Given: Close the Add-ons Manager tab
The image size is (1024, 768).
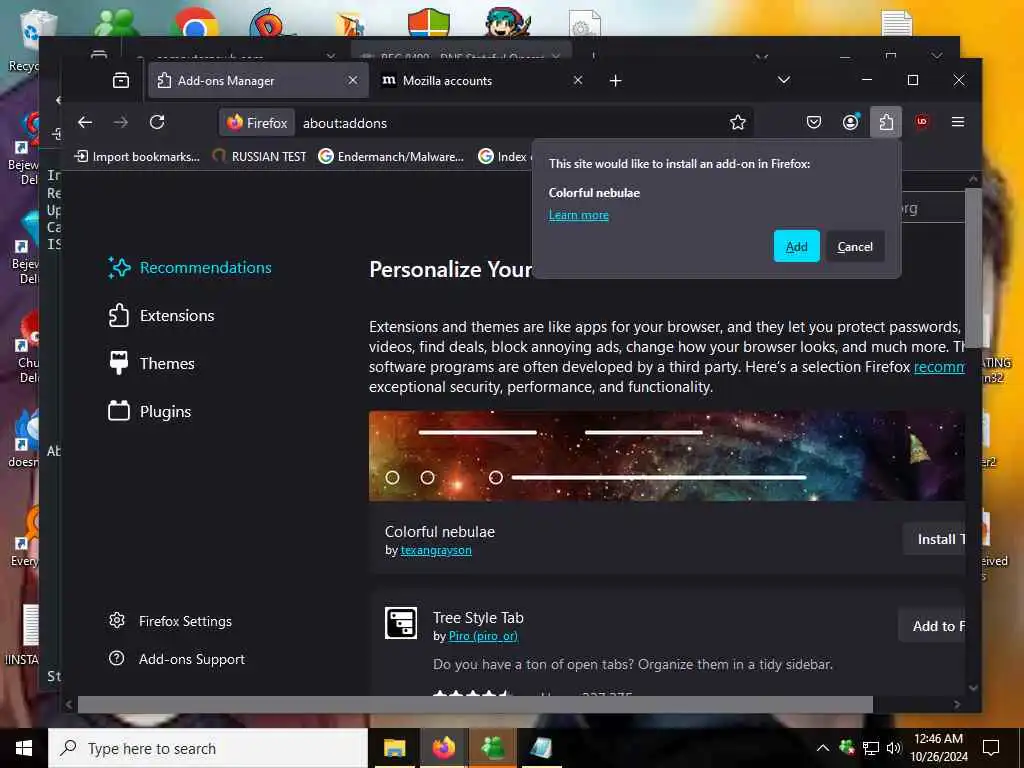Looking at the screenshot, I should (x=353, y=80).
